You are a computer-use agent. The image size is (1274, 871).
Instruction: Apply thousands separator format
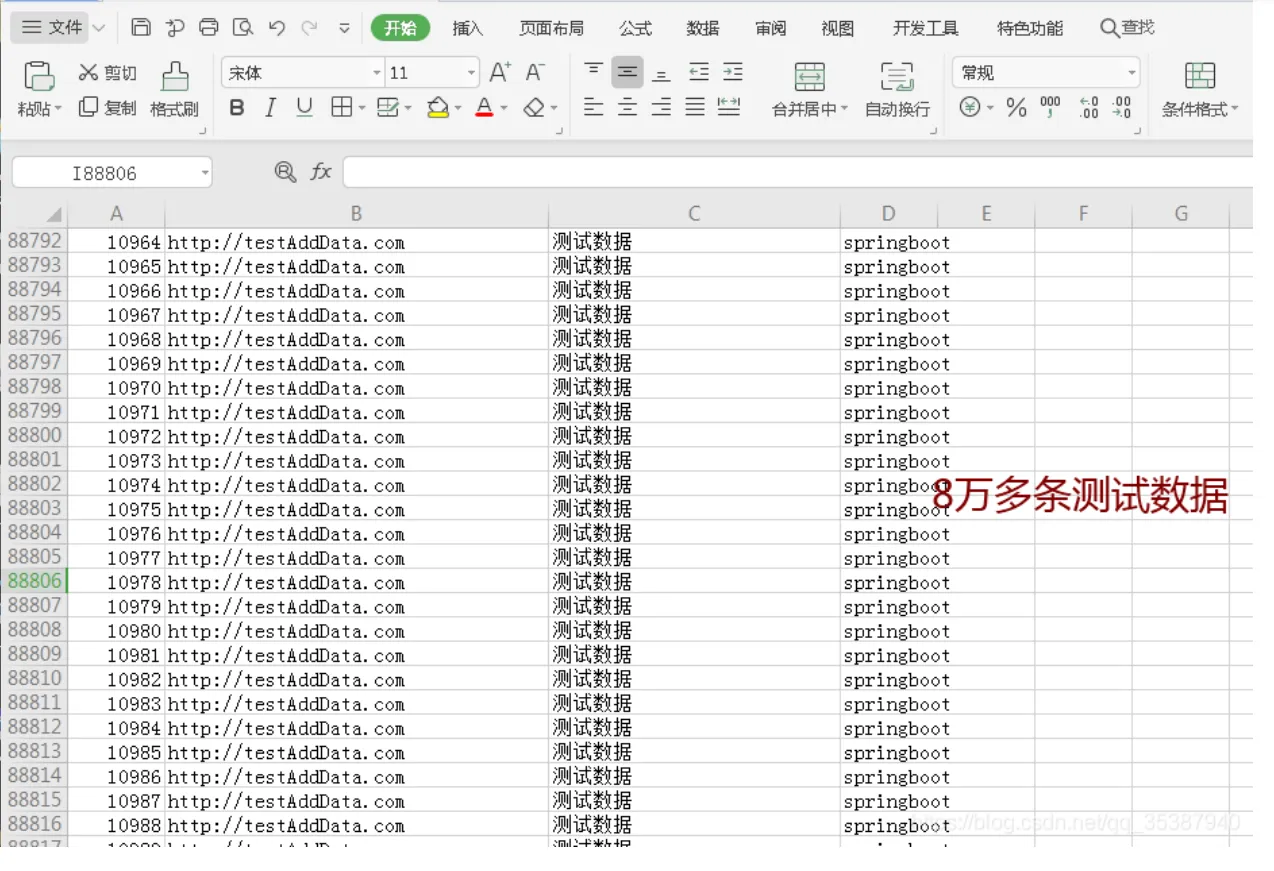point(1050,107)
